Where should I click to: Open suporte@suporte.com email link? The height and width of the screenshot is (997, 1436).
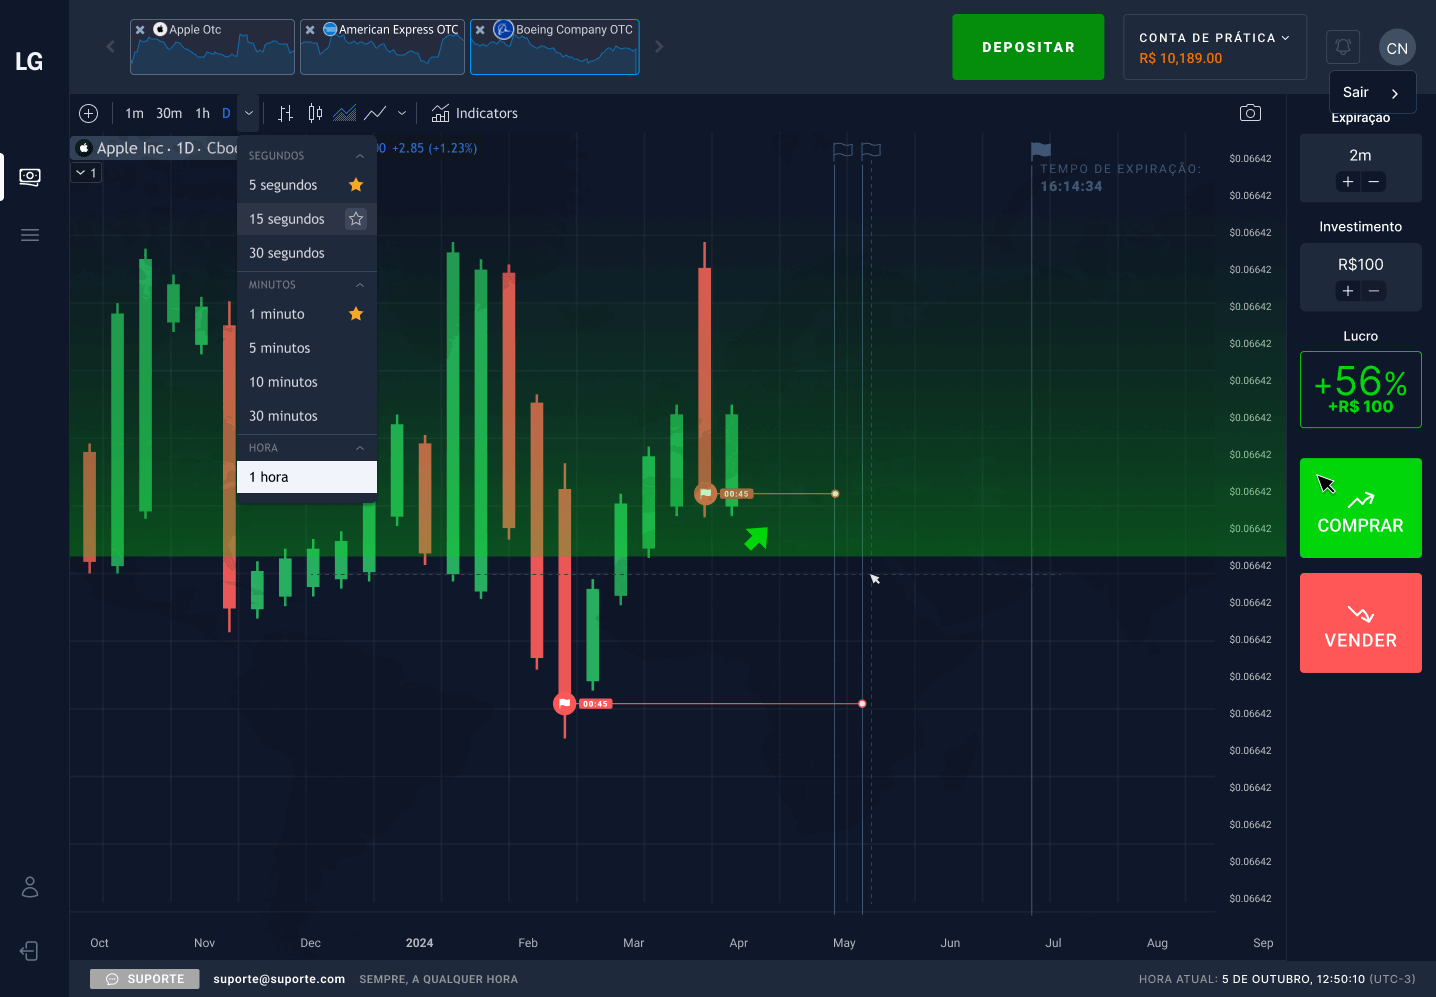(x=279, y=979)
